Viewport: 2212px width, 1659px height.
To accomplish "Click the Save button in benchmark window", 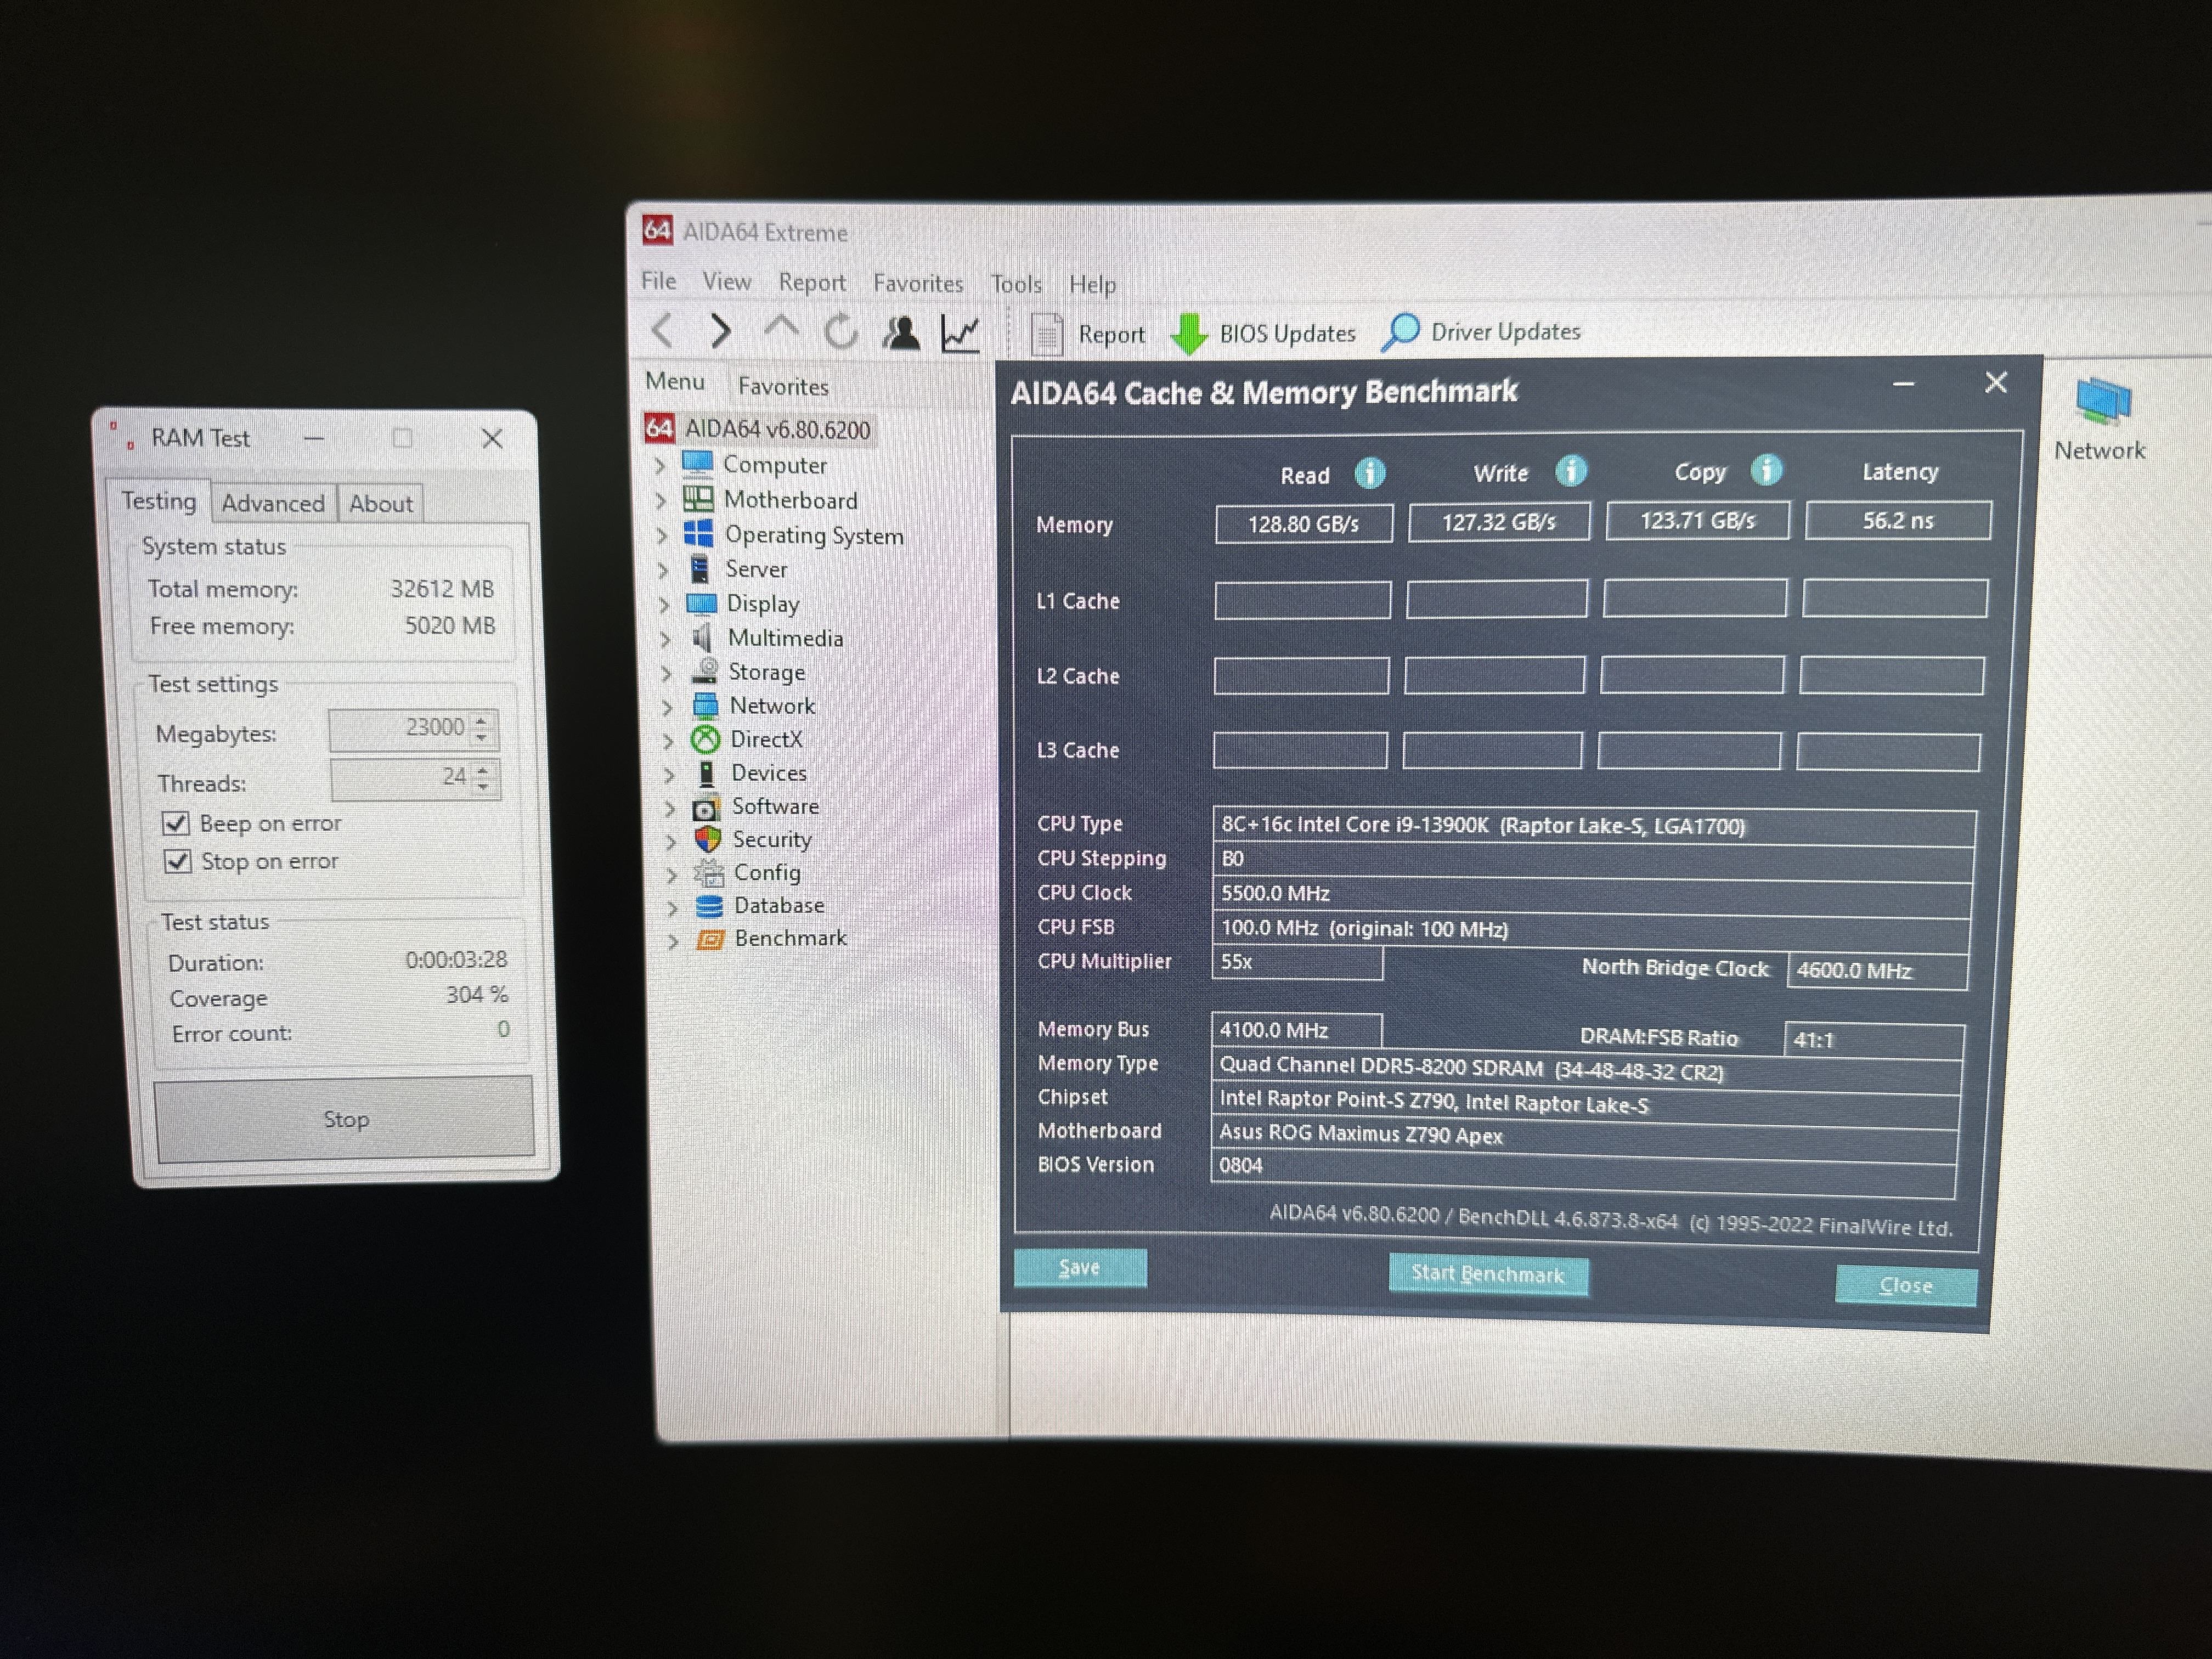I will pyautogui.click(x=1080, y=1267).
